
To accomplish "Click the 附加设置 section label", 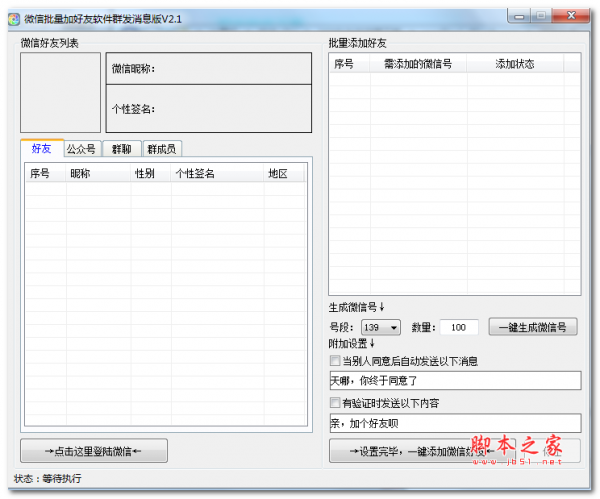I will (x=351, y=343).
